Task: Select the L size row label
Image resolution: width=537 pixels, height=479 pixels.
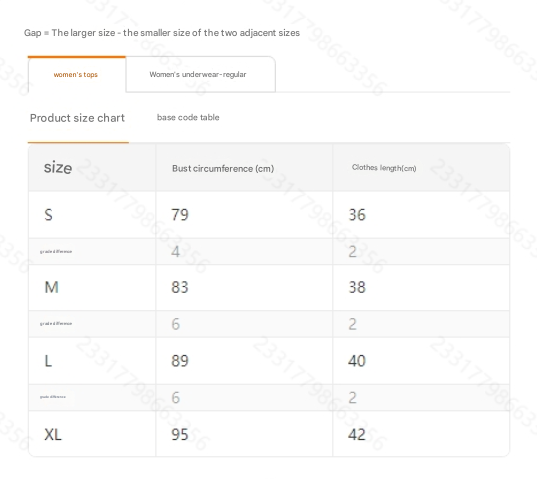Action: (x=48, y=361)
